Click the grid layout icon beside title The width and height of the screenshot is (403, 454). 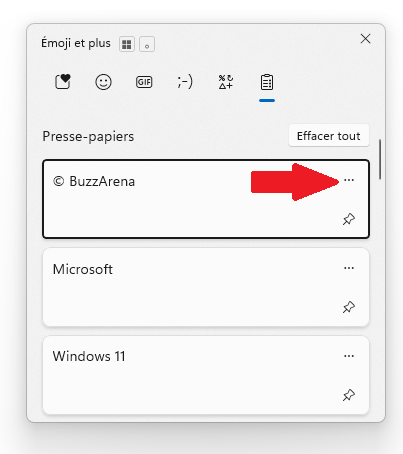127,44
